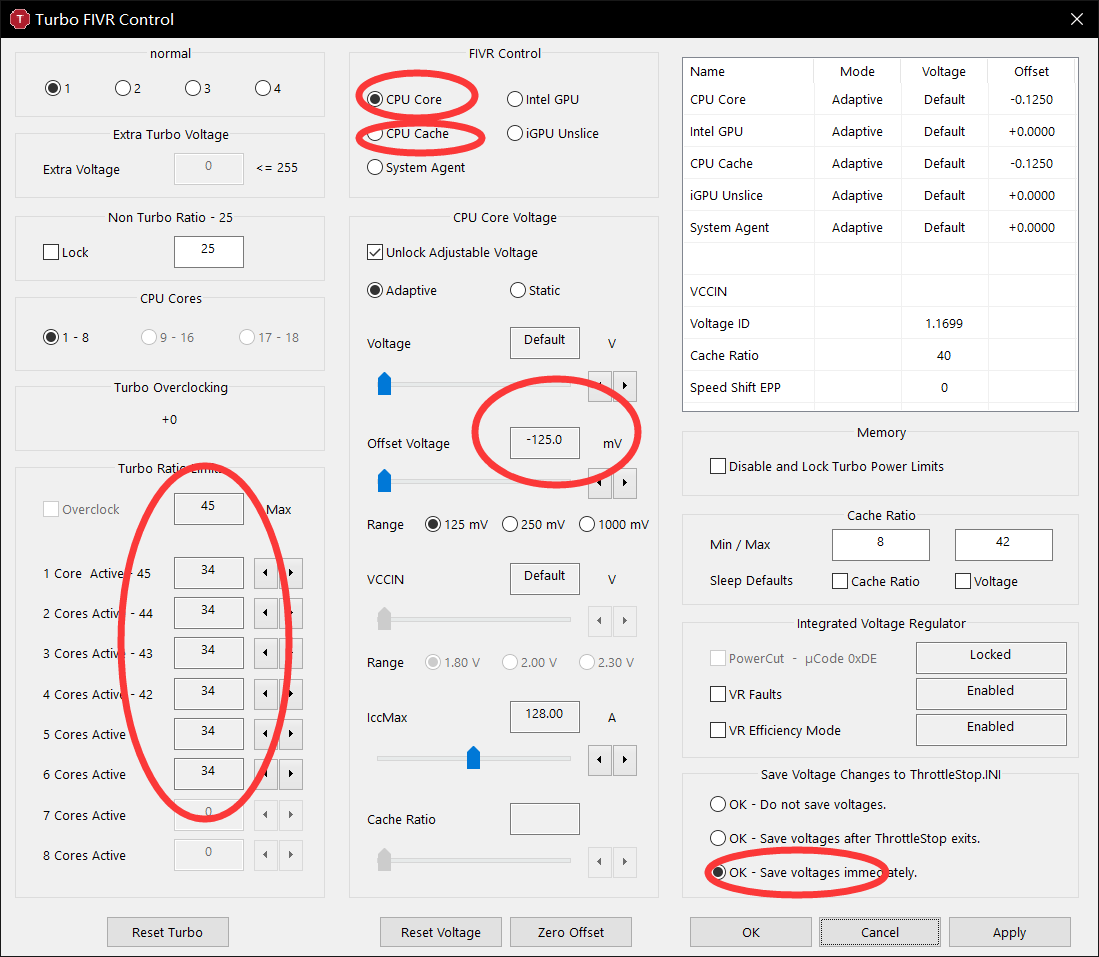The width and height of the screenshot is (1099, 957).
Task: Click VR Efficiency Mode Enabled button
Action: coord(991,728)
